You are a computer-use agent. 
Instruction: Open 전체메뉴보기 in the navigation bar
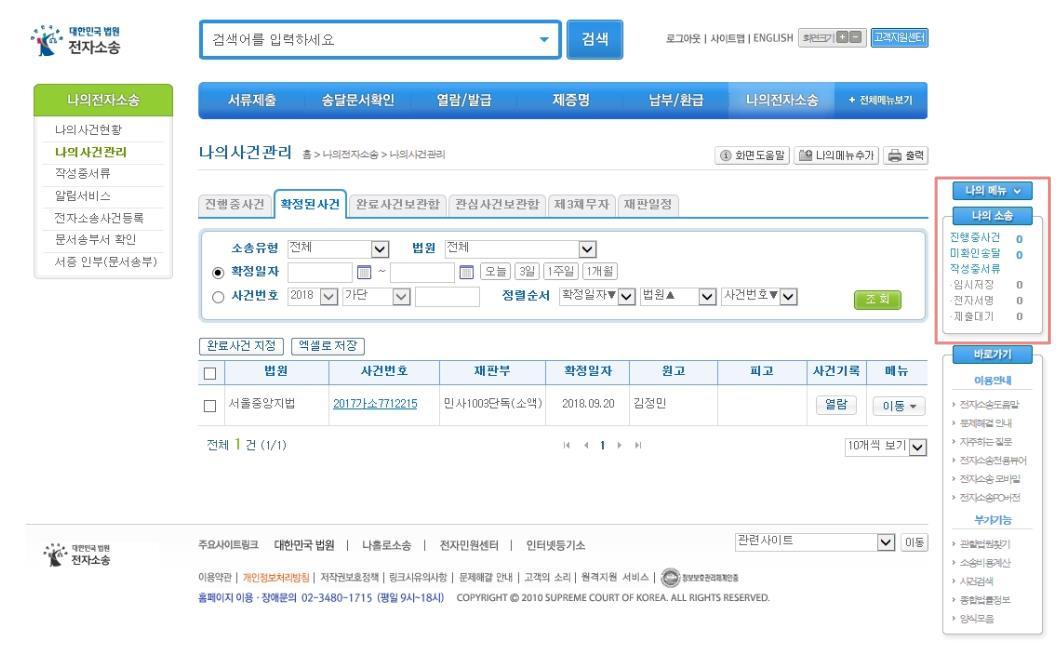[881, 101]
